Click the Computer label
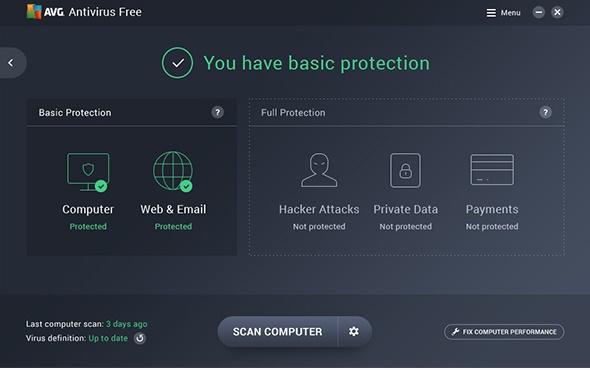590x370 pixels. pyautogui.click(x=88, y=209)
